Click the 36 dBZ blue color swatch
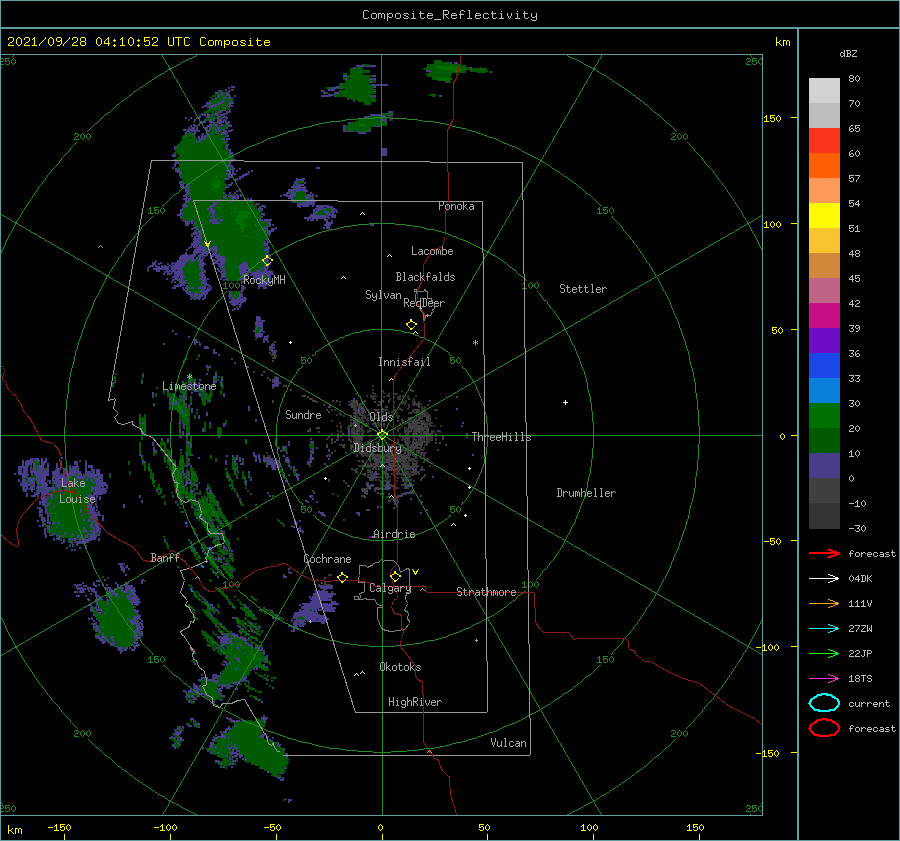The width and height of the screenshot is (900, 841). point(824,365)
